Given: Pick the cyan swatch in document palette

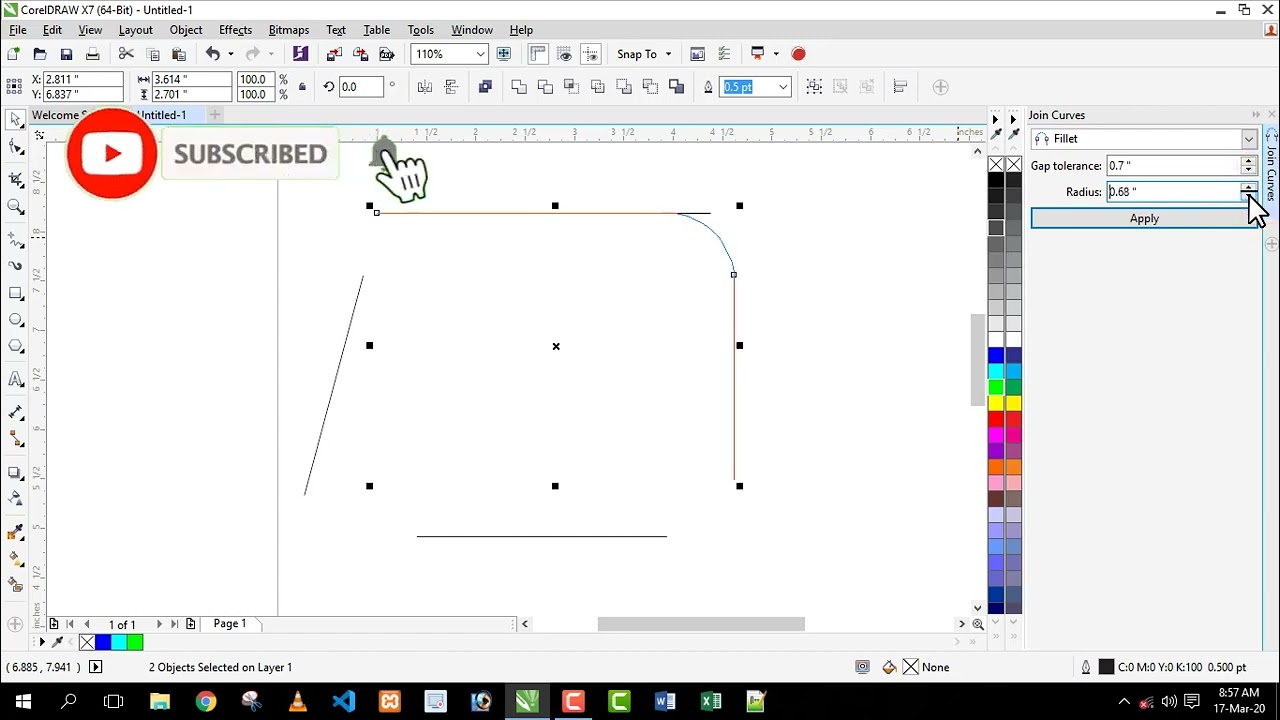Looking at the screenshot, I should coord(119,643).
